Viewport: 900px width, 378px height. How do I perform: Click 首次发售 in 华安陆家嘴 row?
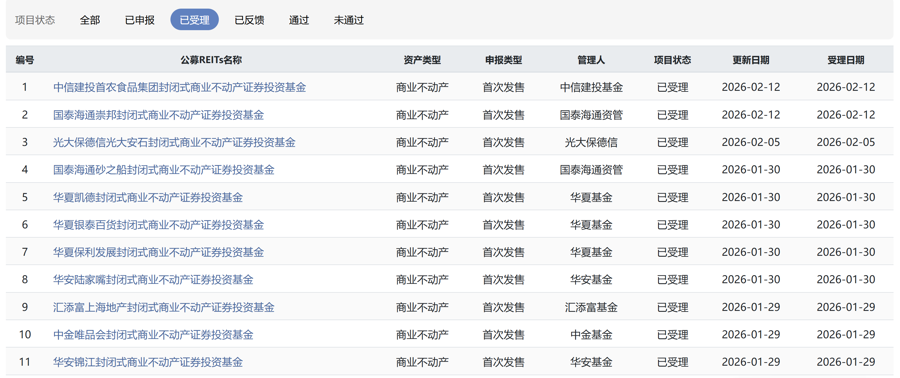point(503,280)
